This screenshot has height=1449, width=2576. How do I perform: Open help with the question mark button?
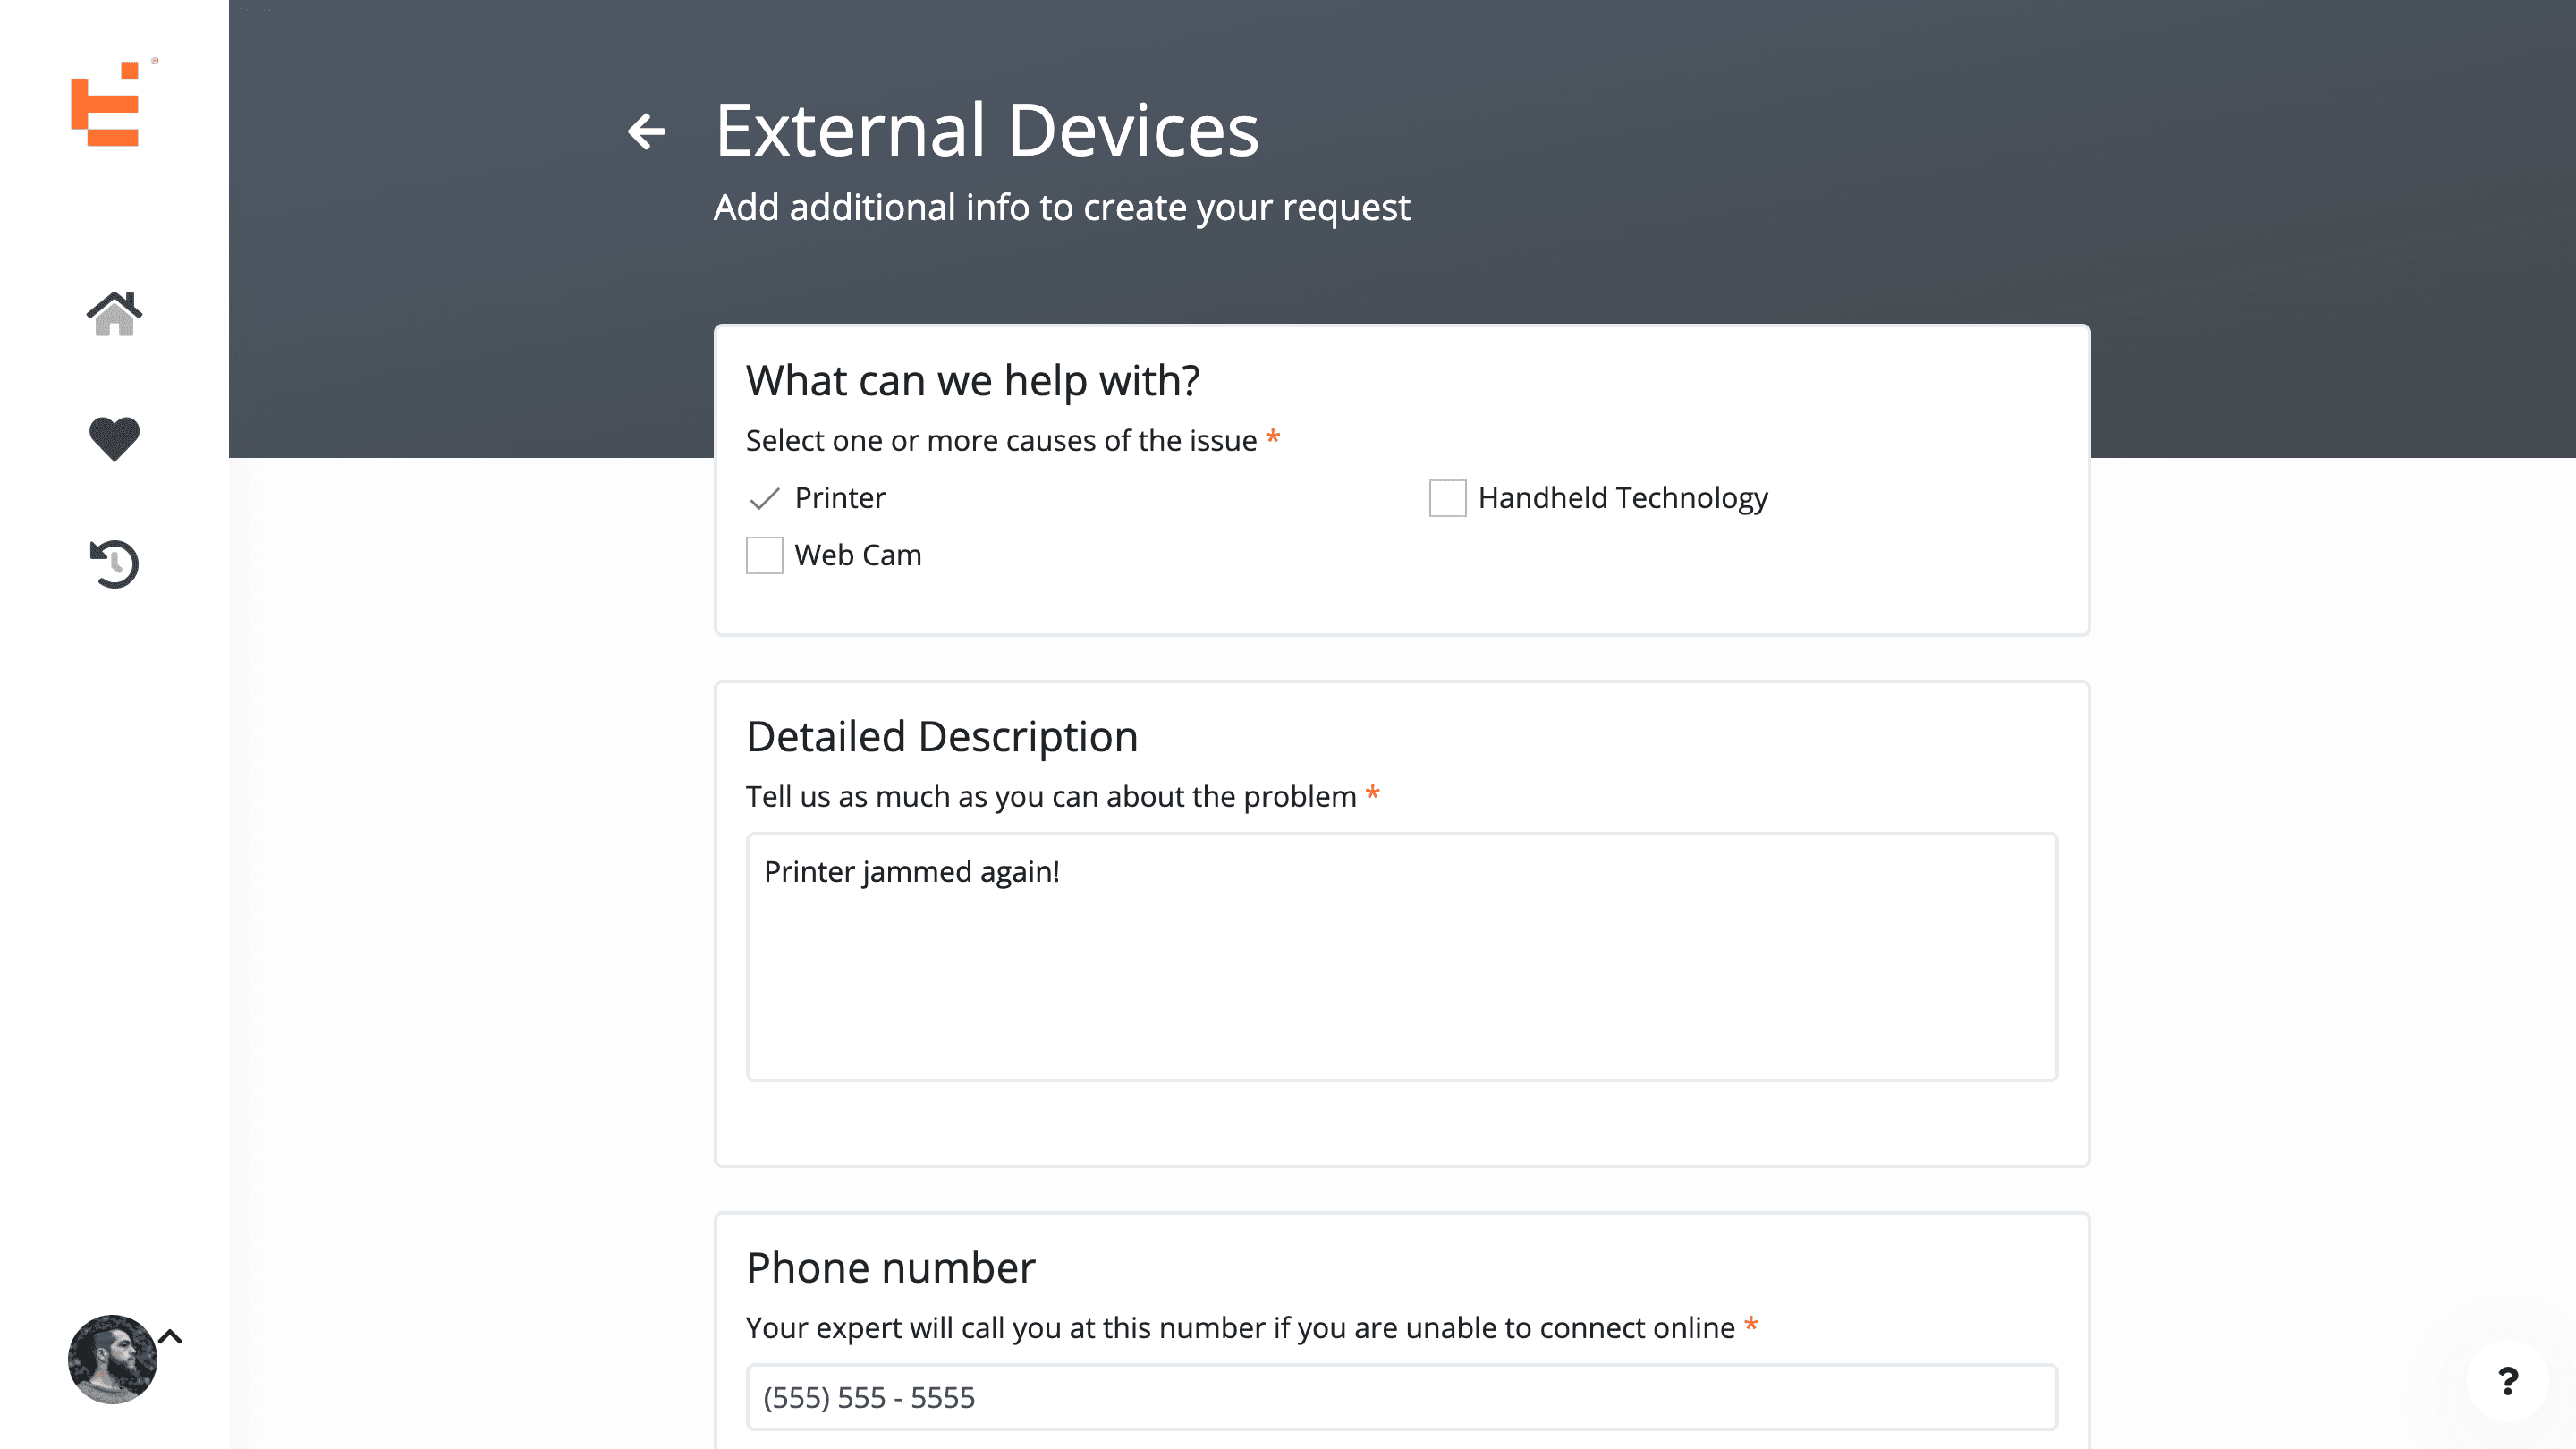tap(2507, 1381)
